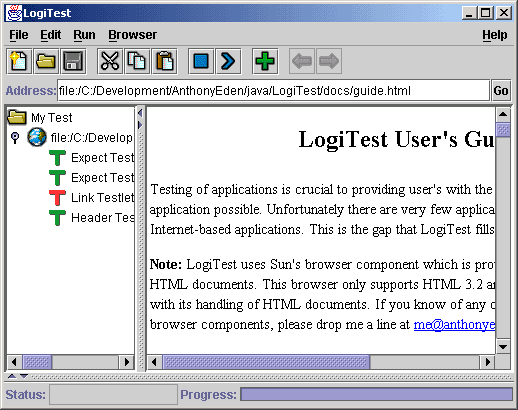Click the empty Status field
Image resolution: width=518 pixels, height=410 pixels.
tap(113, 394)
